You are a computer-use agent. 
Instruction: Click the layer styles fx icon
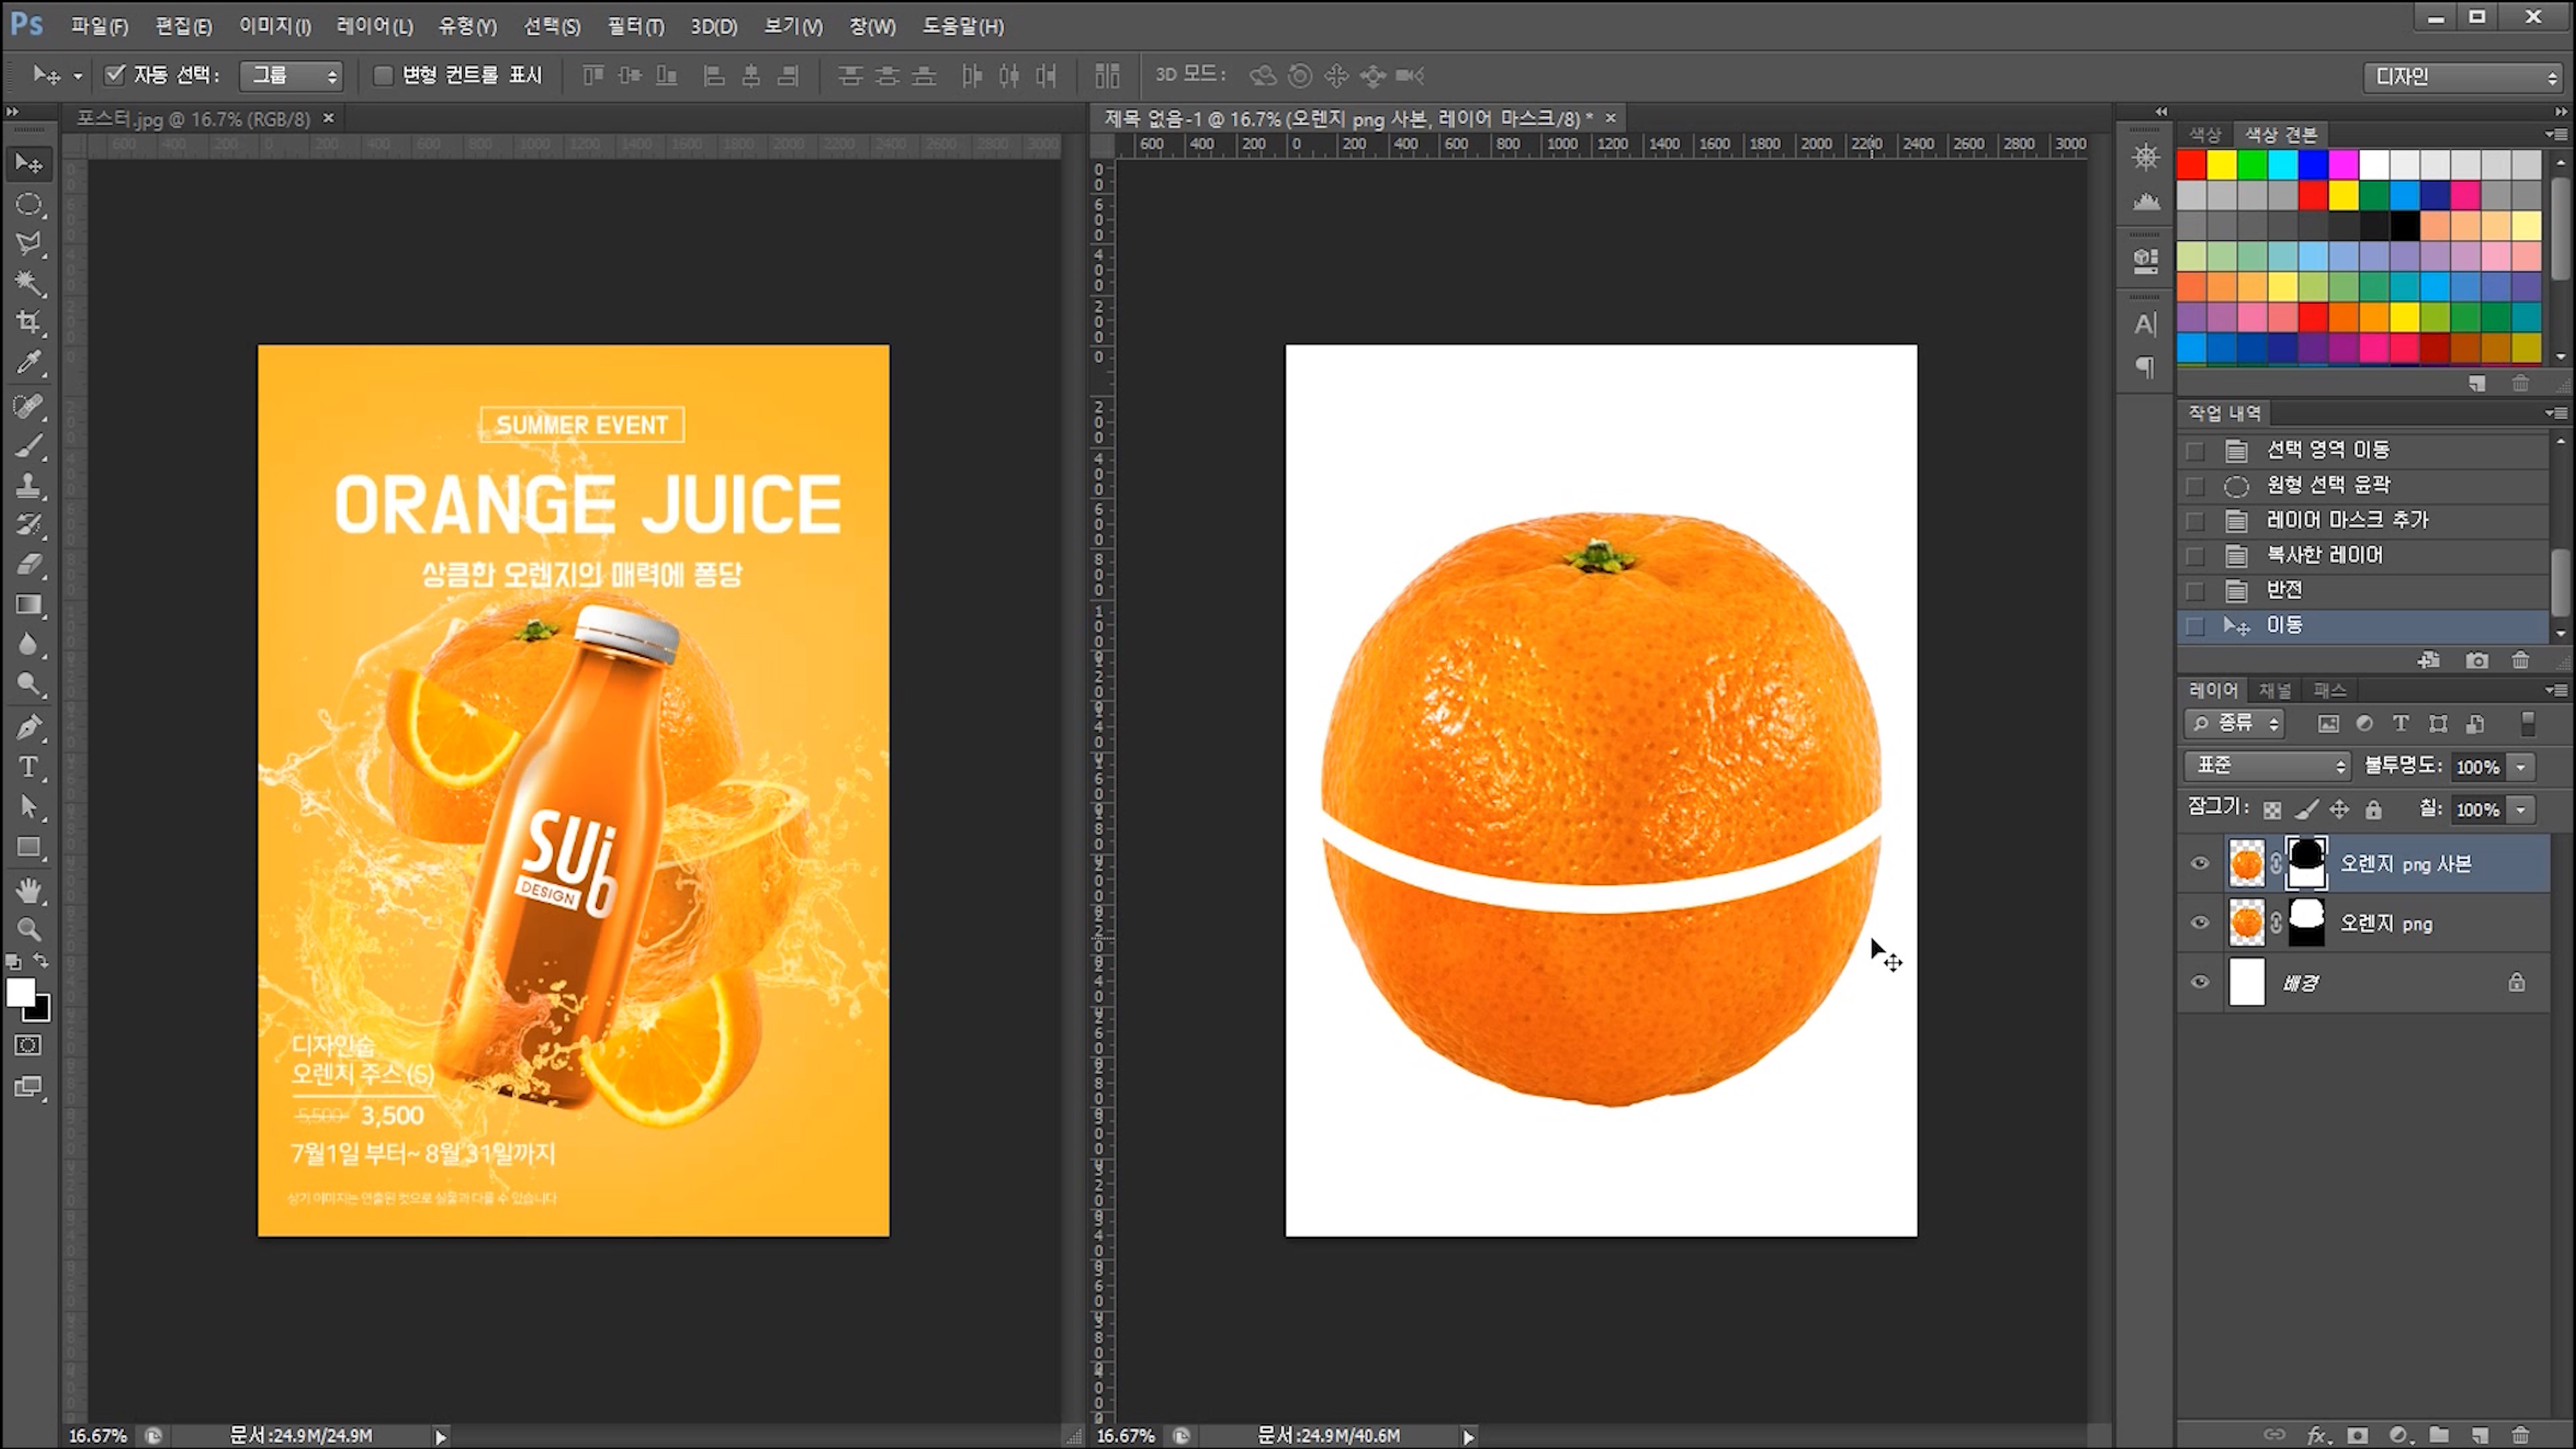2316,1435
